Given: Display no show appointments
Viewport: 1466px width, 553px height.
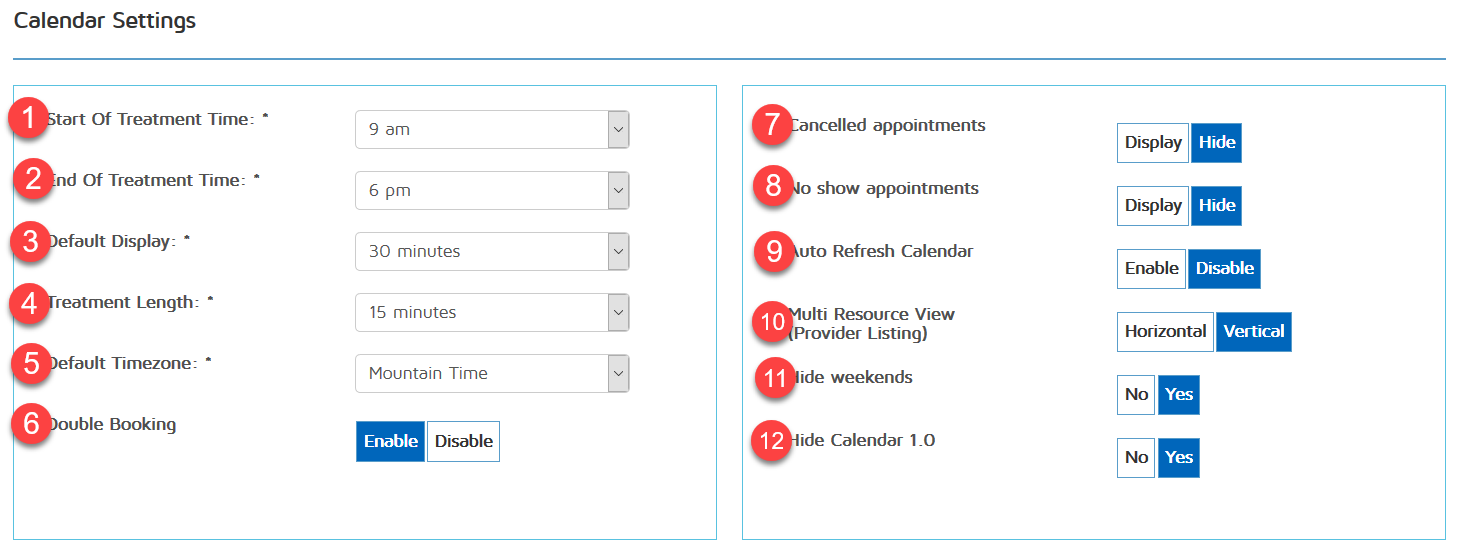Looking at the screenshot, I should (x=1153, y=206).
